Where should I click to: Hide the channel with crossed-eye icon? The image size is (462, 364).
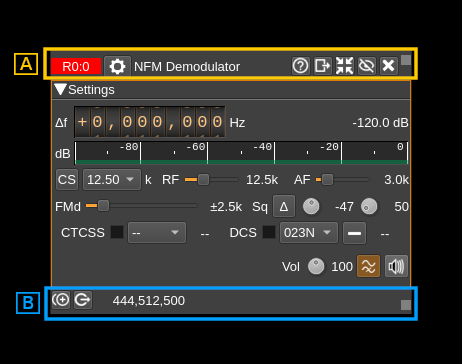point(367,66)
